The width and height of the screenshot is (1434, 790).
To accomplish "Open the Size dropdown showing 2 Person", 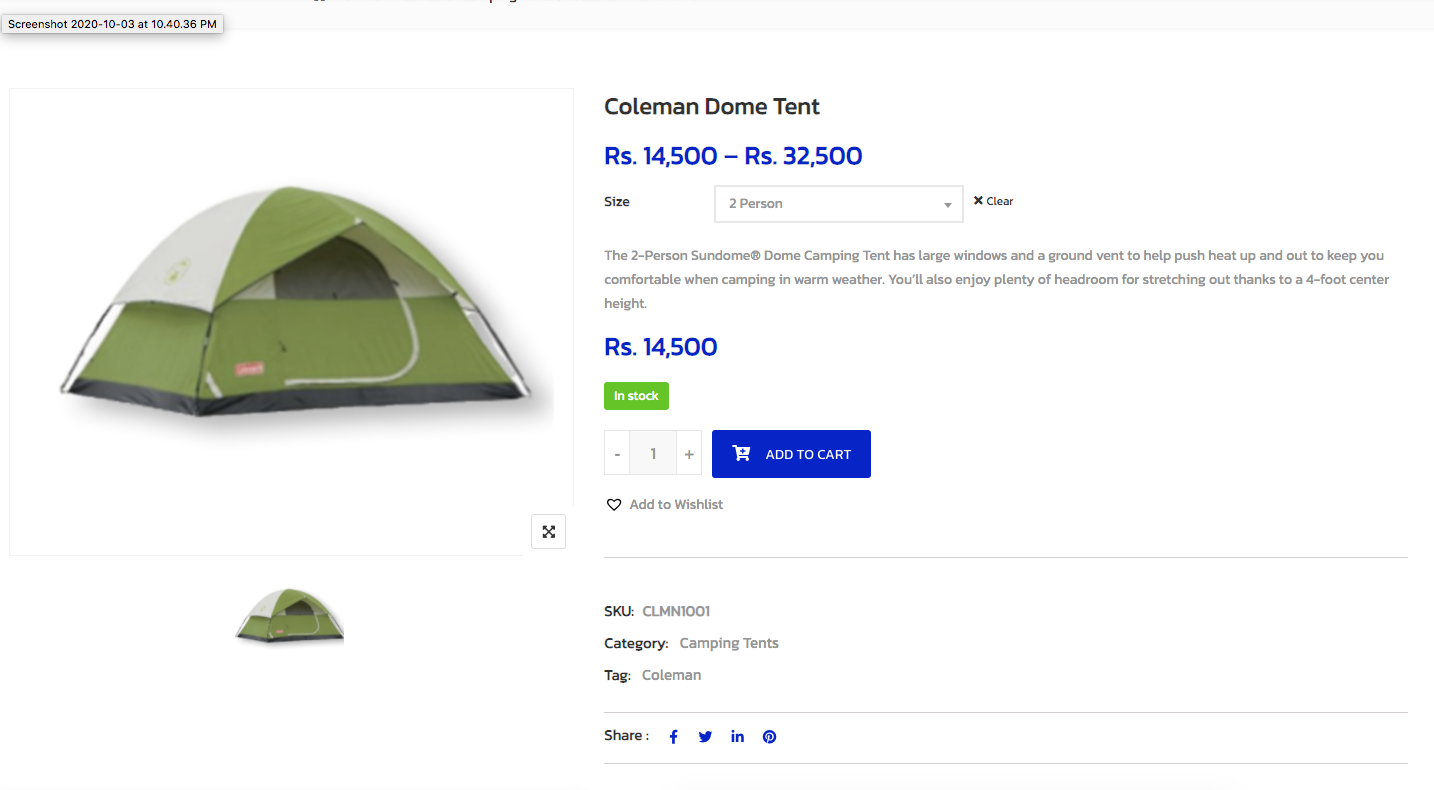I will [838, 204].
